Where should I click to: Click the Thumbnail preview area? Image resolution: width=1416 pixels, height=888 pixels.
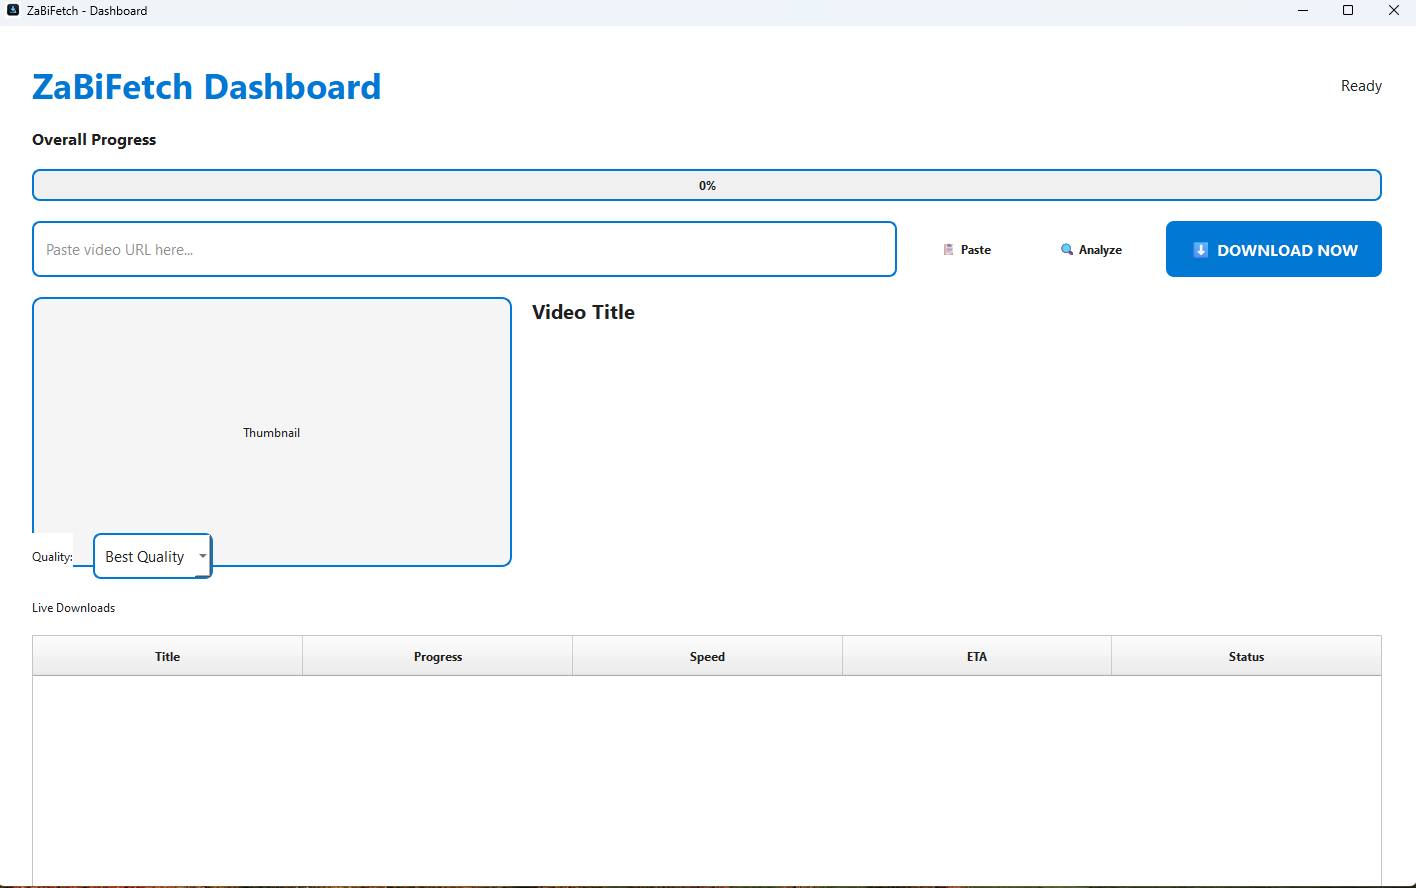[x=272, y=432]
